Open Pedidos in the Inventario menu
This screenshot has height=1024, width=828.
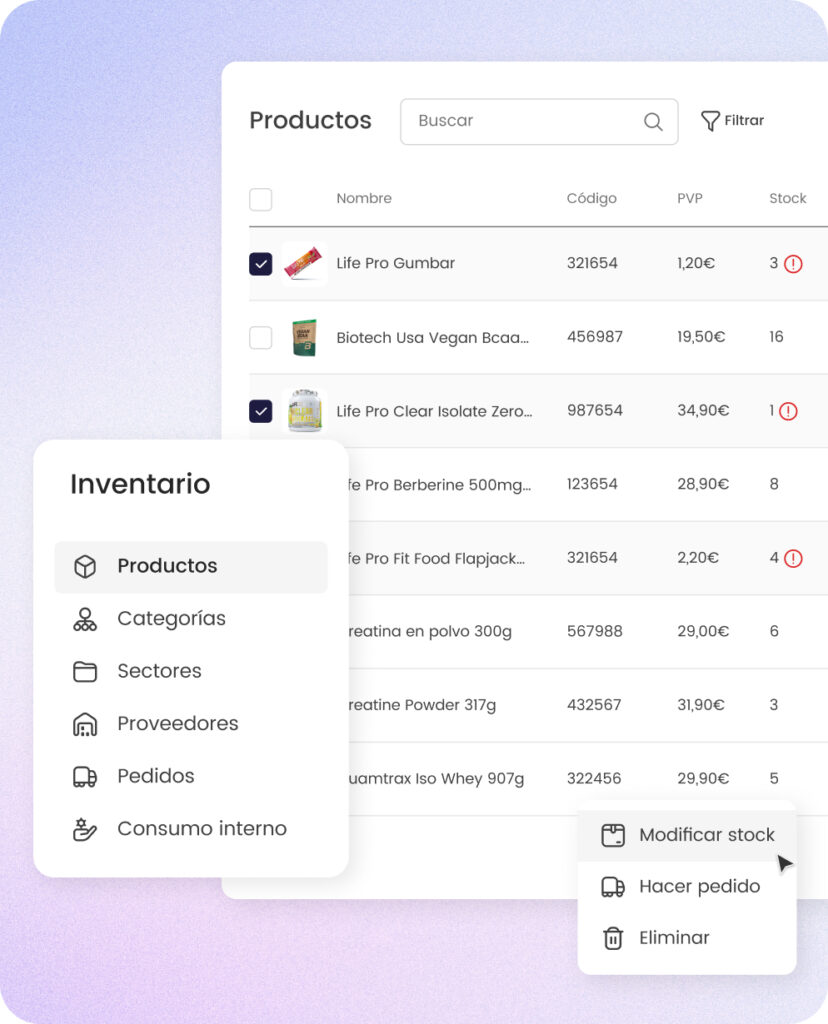tap(191, 776)
